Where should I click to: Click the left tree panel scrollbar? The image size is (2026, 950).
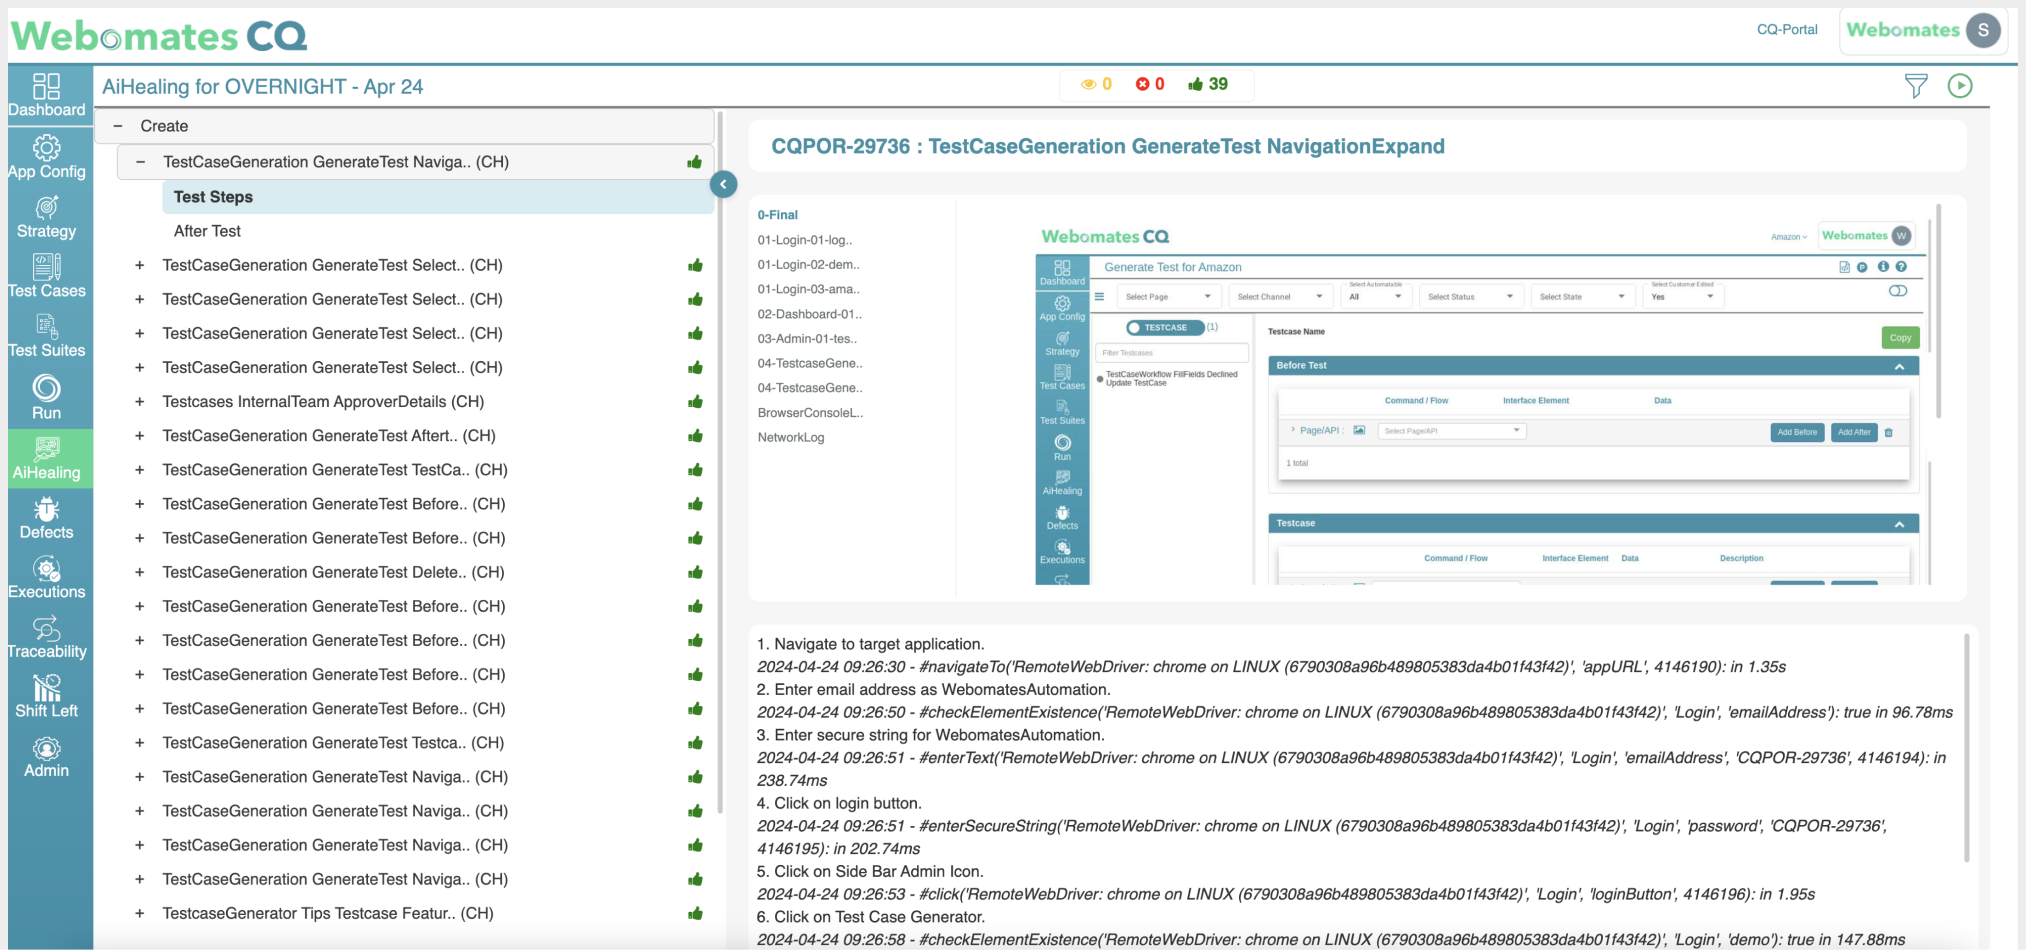coord(720,460)
